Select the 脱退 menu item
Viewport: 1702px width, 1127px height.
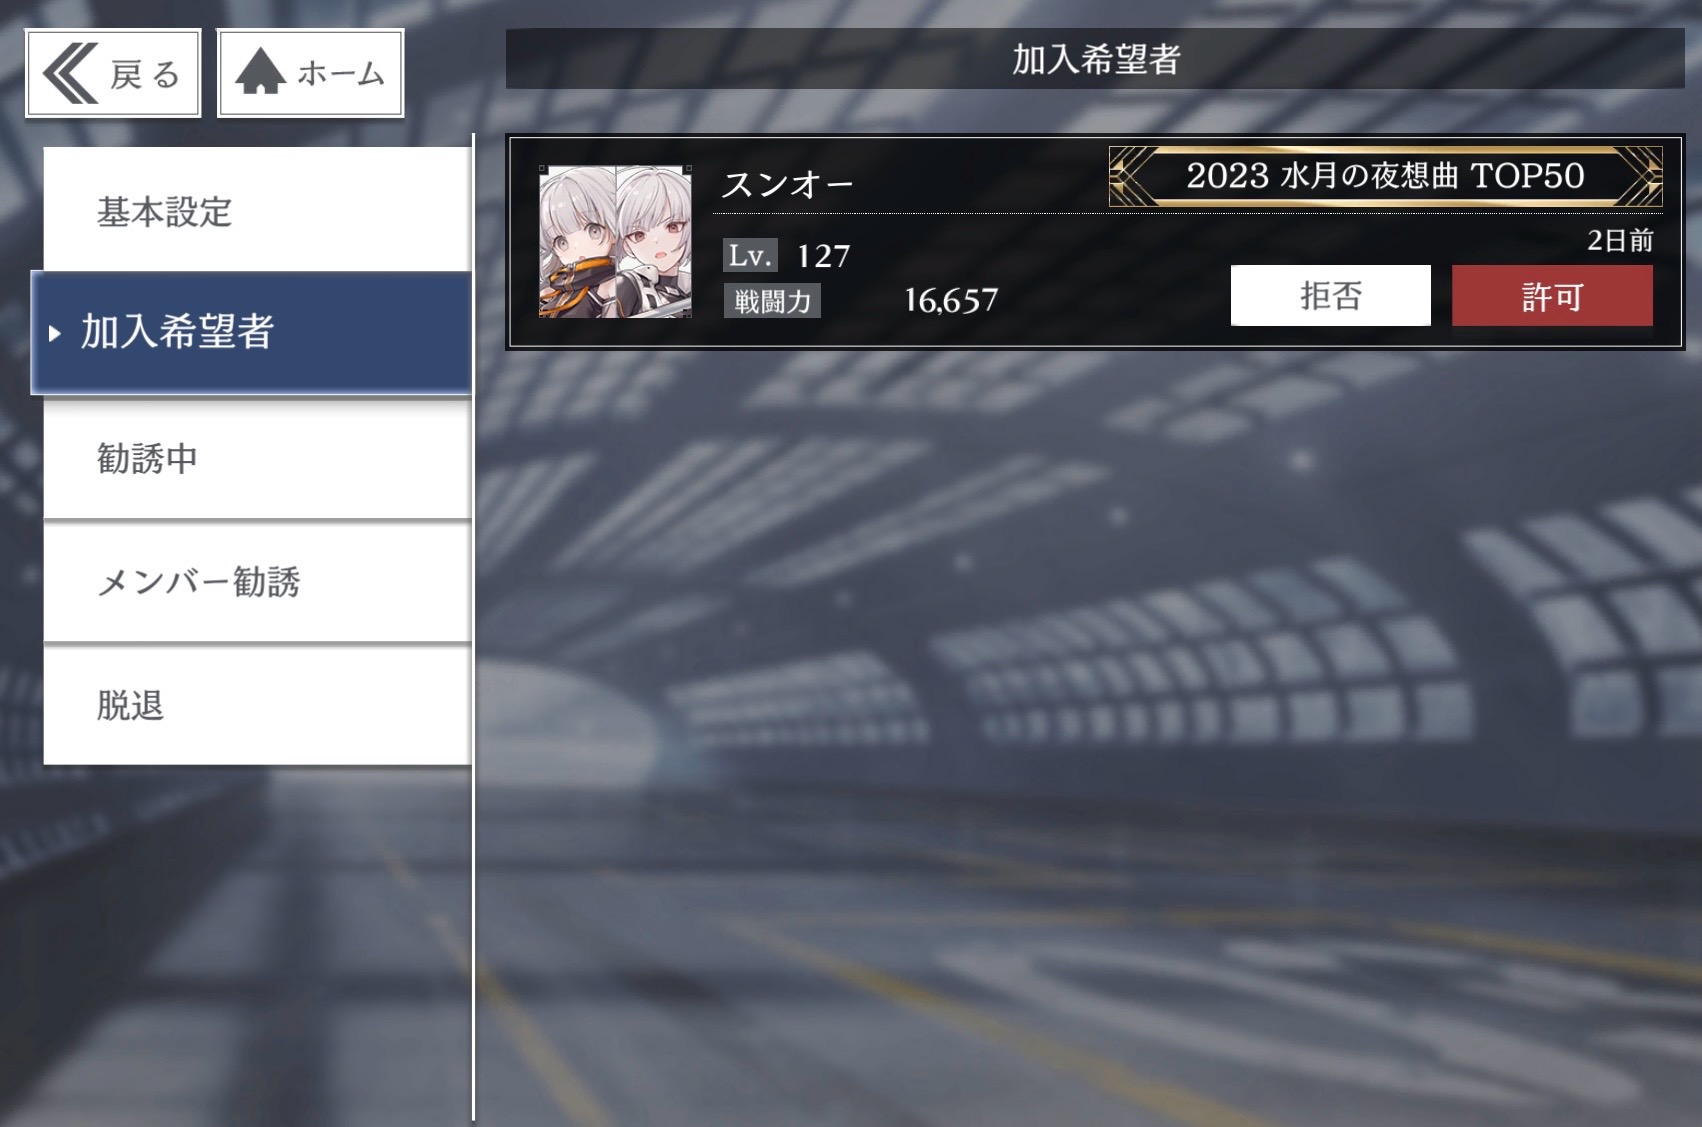pyautogui.click(x=257, y=705)
